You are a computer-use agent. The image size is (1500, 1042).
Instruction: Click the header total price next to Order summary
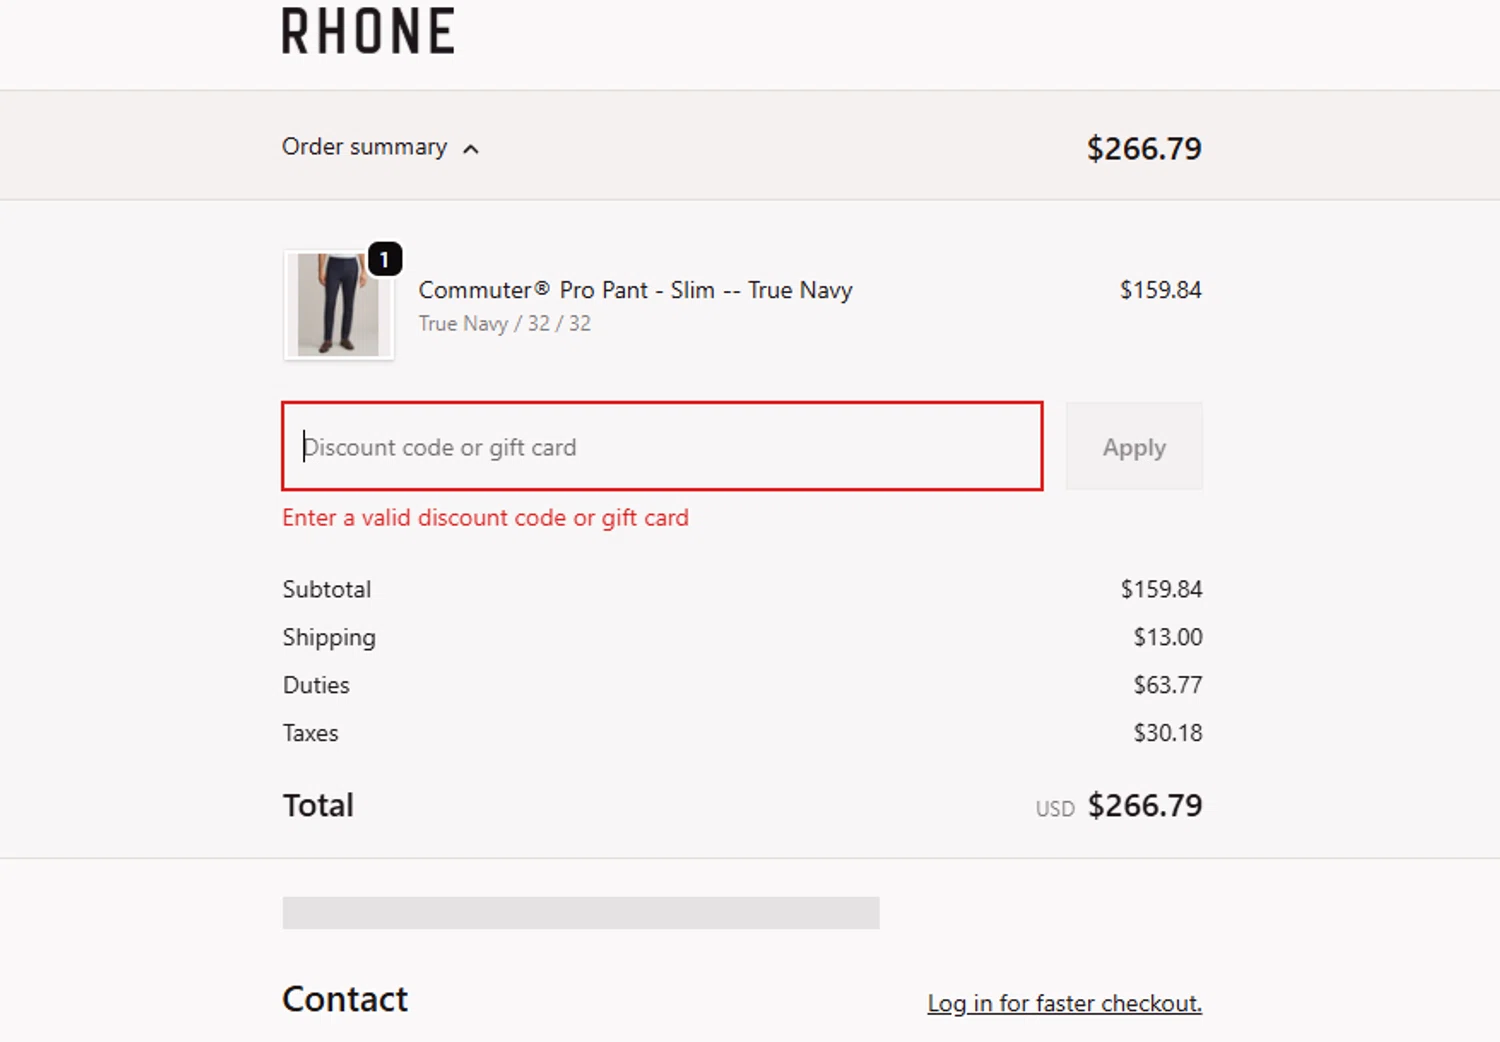pos(1144,149)
